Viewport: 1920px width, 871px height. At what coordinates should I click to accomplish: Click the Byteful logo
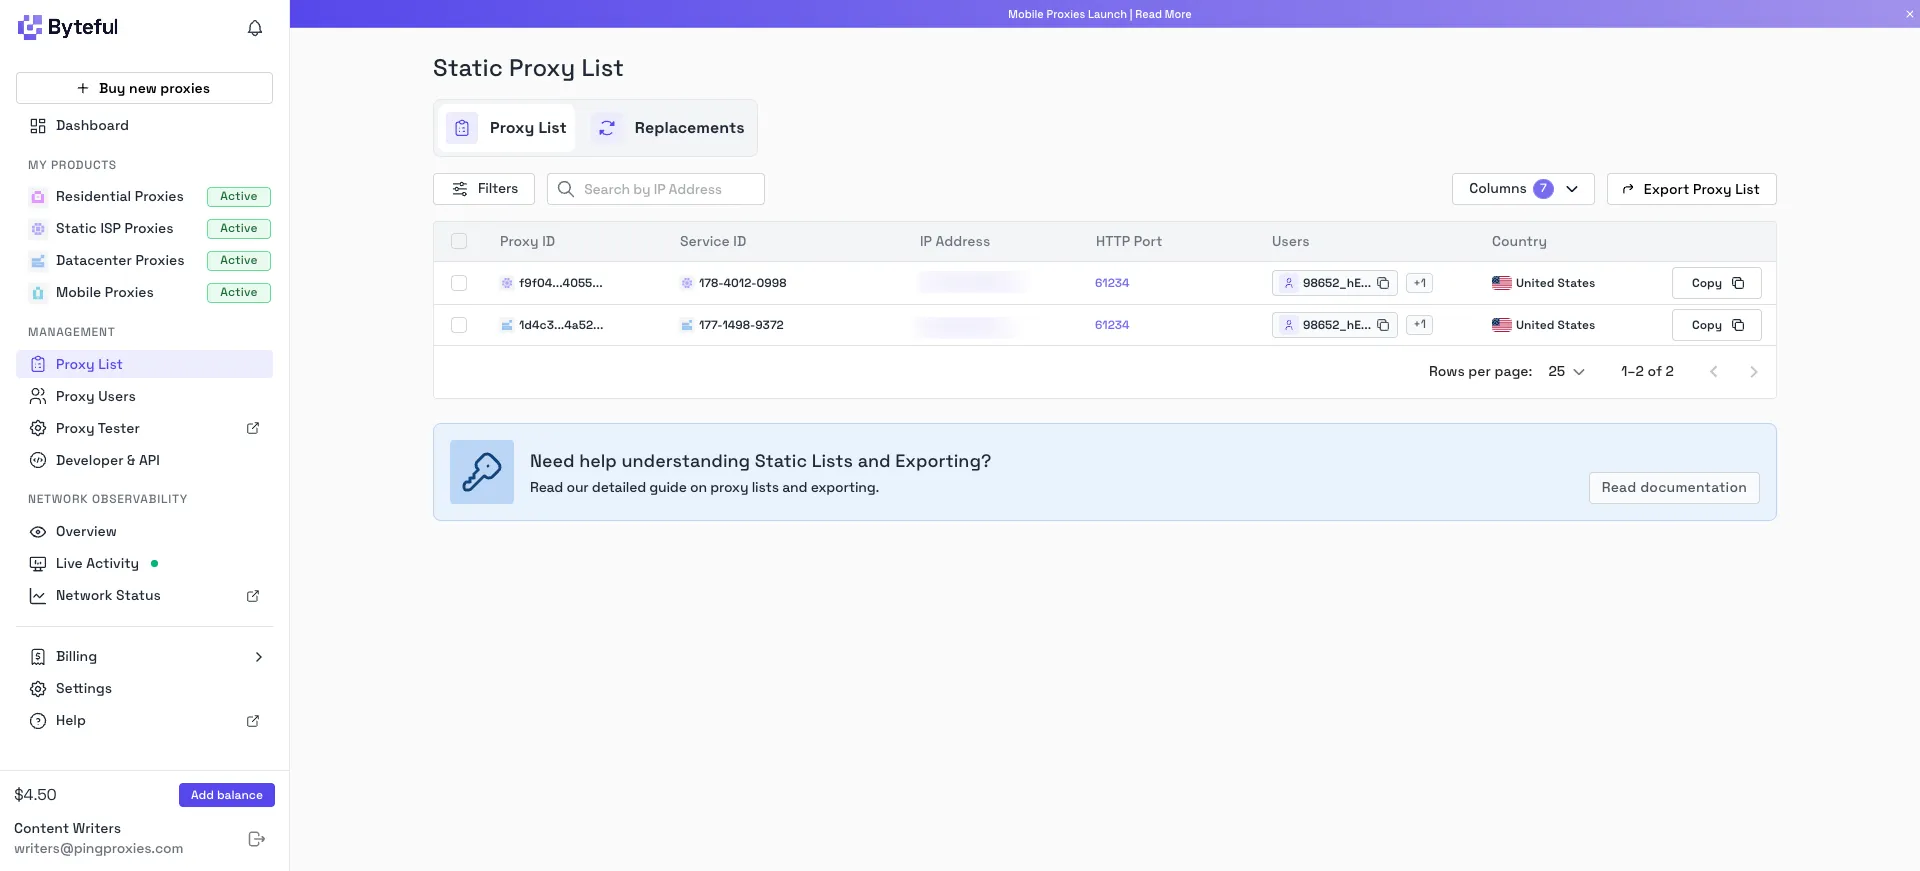click(68, 27)
